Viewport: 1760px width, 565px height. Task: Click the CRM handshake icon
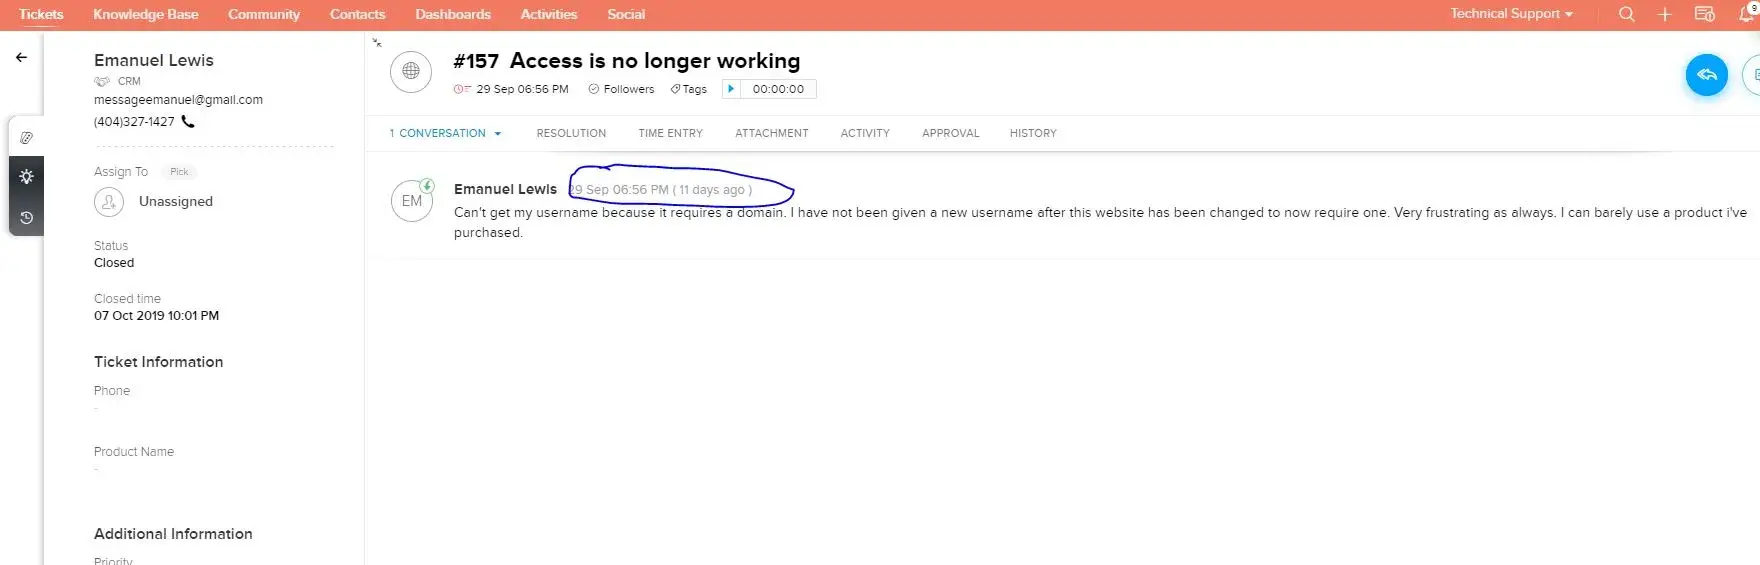click(x=102, y=81)
